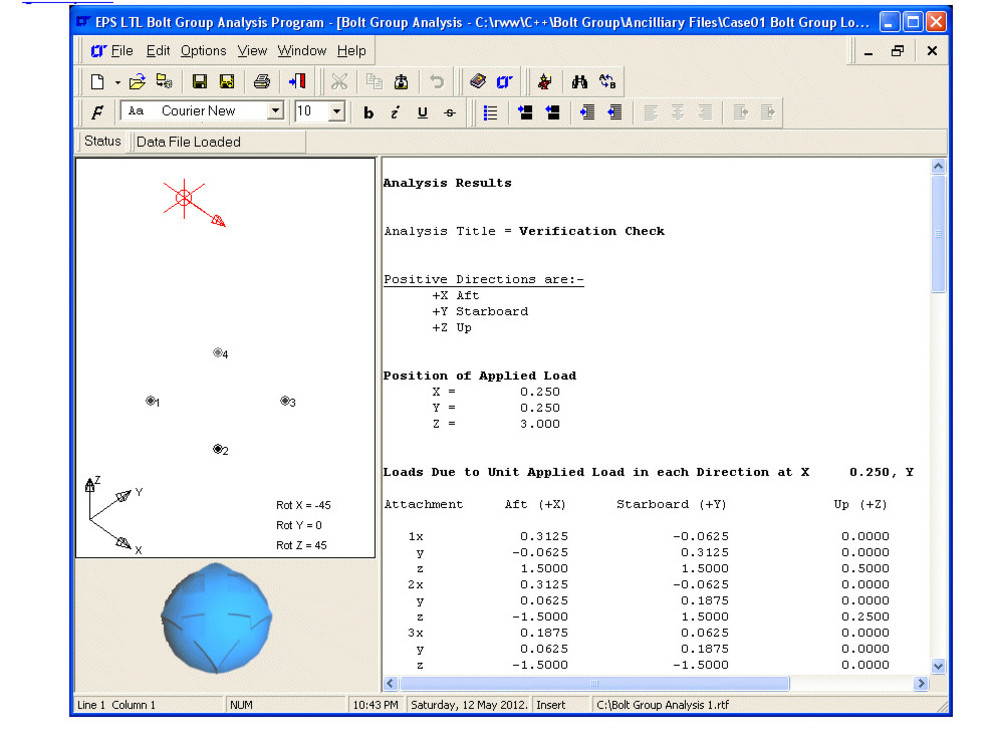Click the Insert indicator in status bar
Viewport: 990px width, 738px height.
(551, 705)
